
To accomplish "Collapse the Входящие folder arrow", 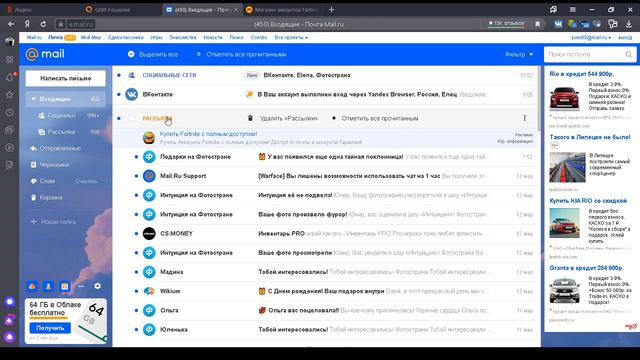I will pos(34,99).
